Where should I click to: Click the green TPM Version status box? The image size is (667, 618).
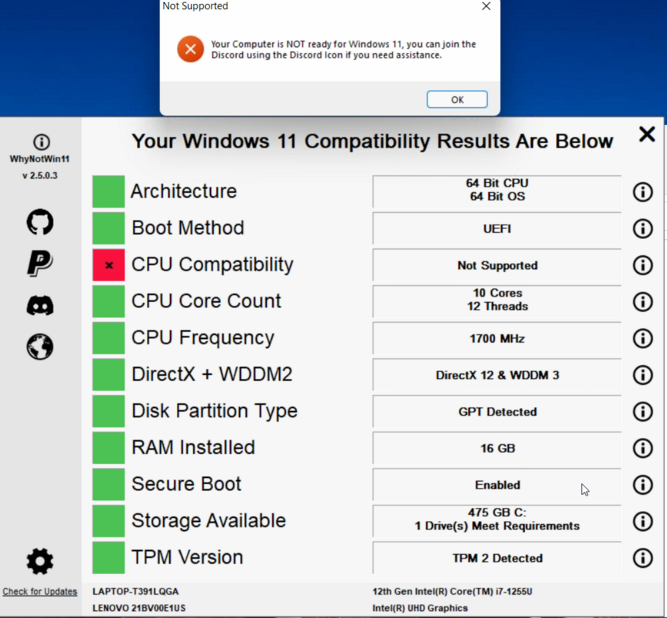[x=108, y=558]
